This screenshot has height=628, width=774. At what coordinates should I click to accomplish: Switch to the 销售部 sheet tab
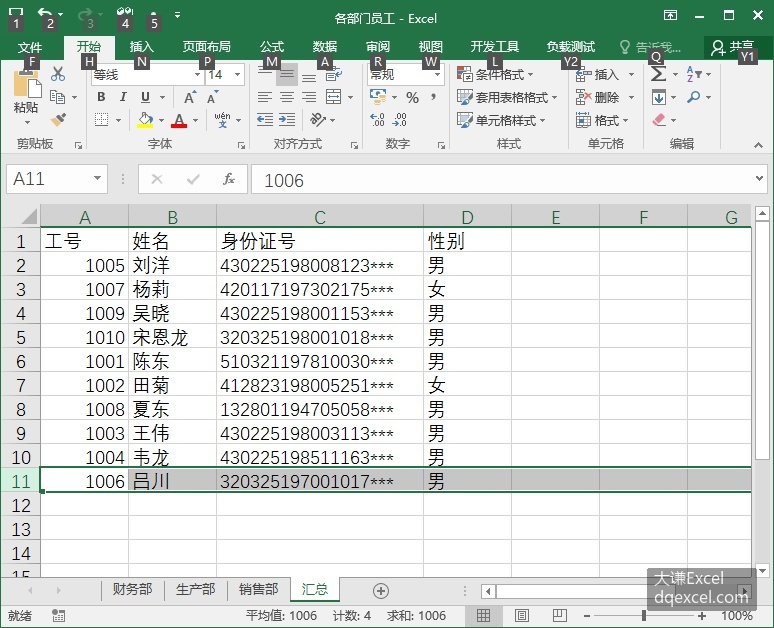click(x=259, y=589)
